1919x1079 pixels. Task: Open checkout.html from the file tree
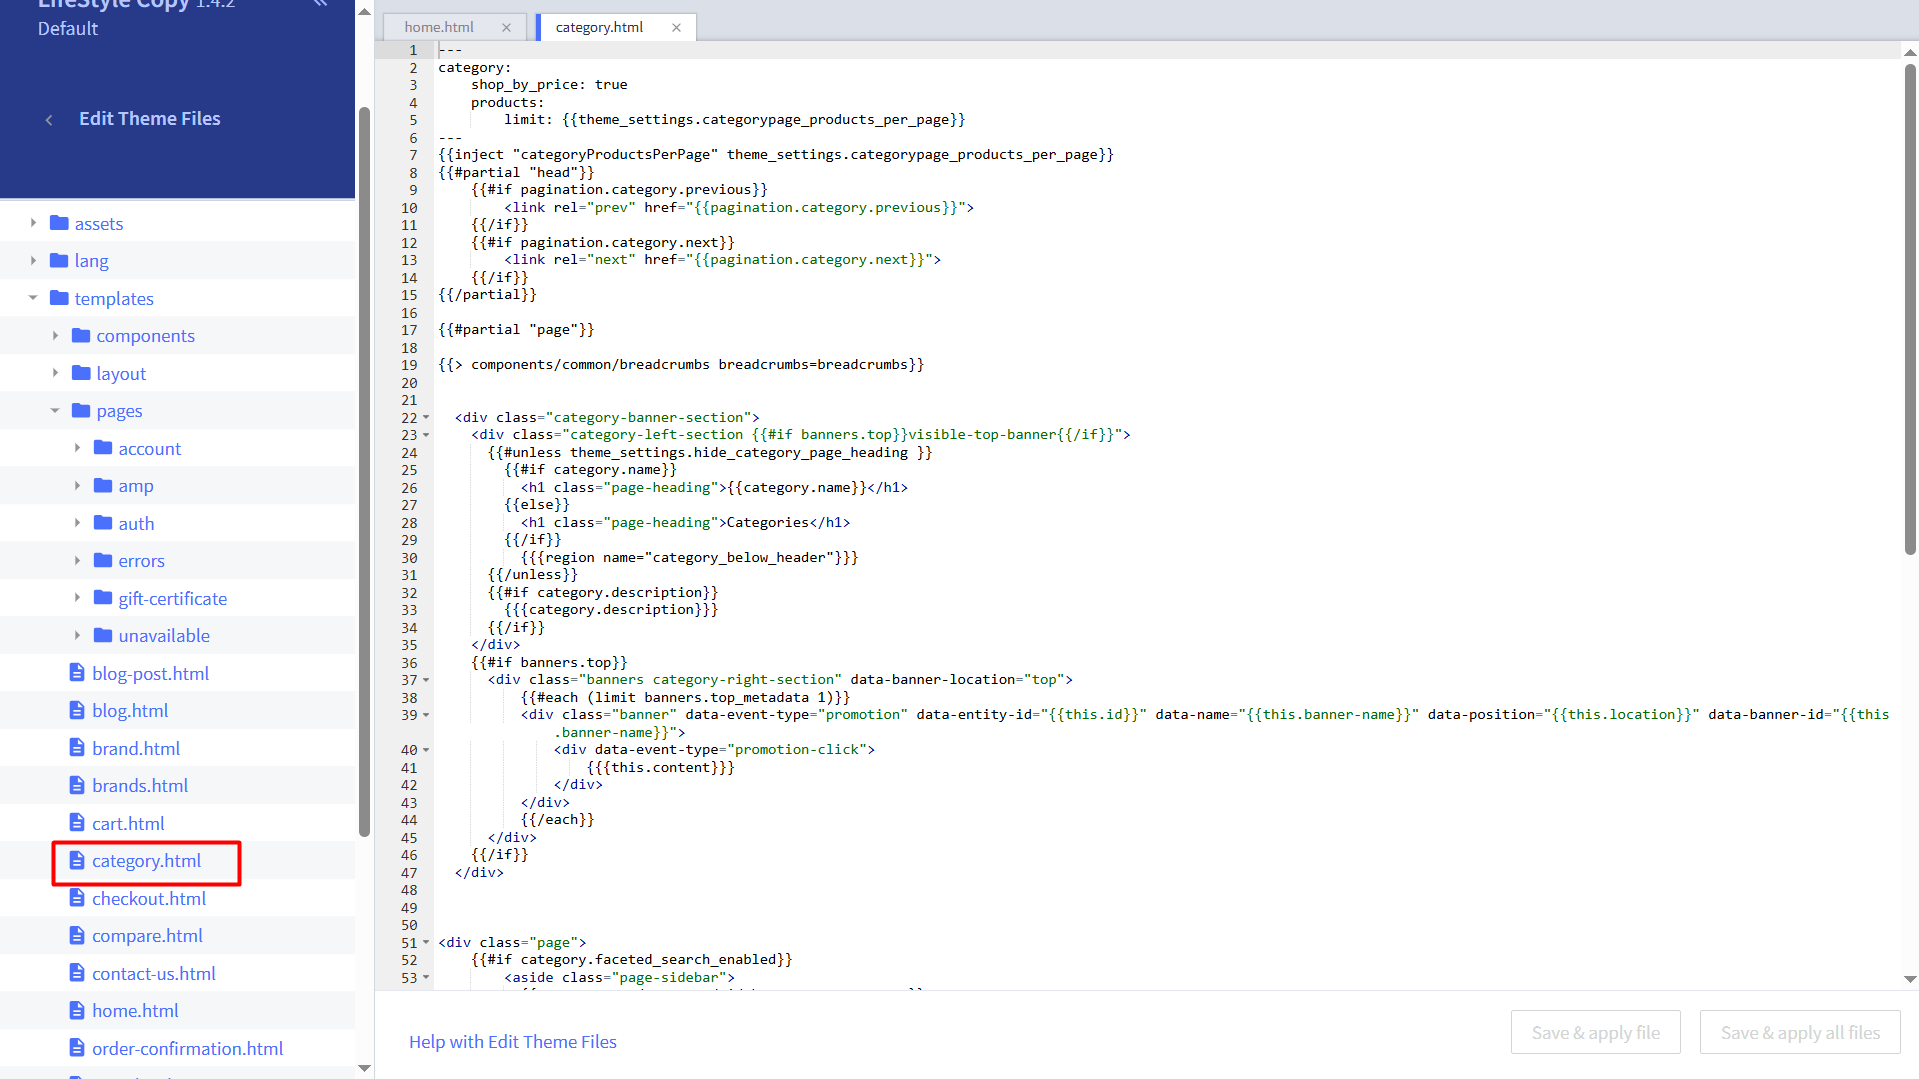pyautogui.click(x=149, y=898)
